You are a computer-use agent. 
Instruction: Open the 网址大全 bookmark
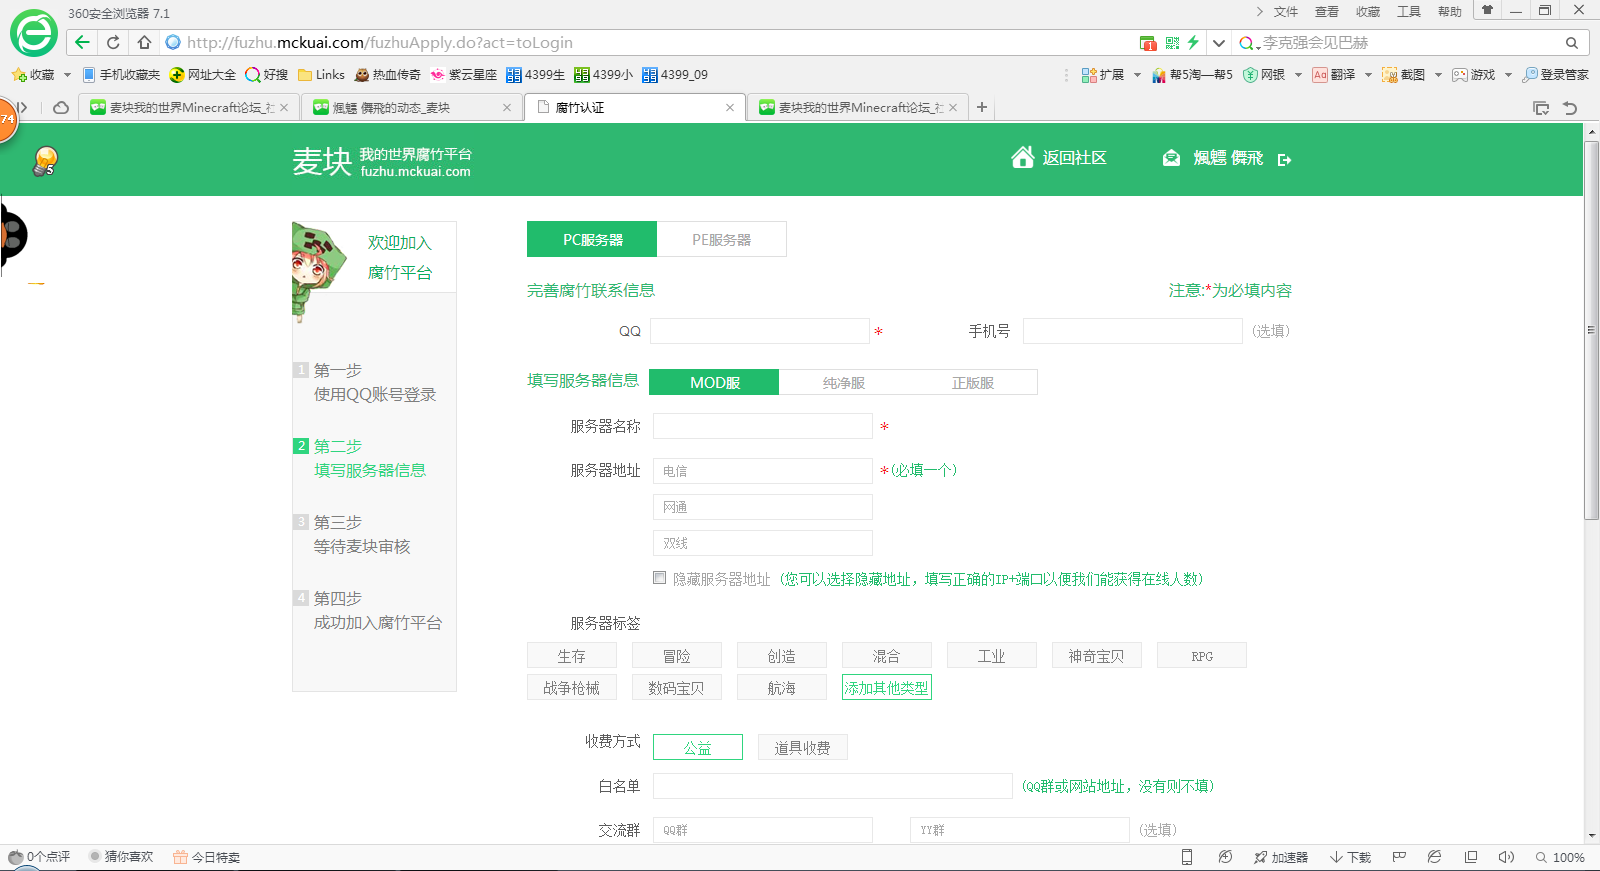[203, 75]
